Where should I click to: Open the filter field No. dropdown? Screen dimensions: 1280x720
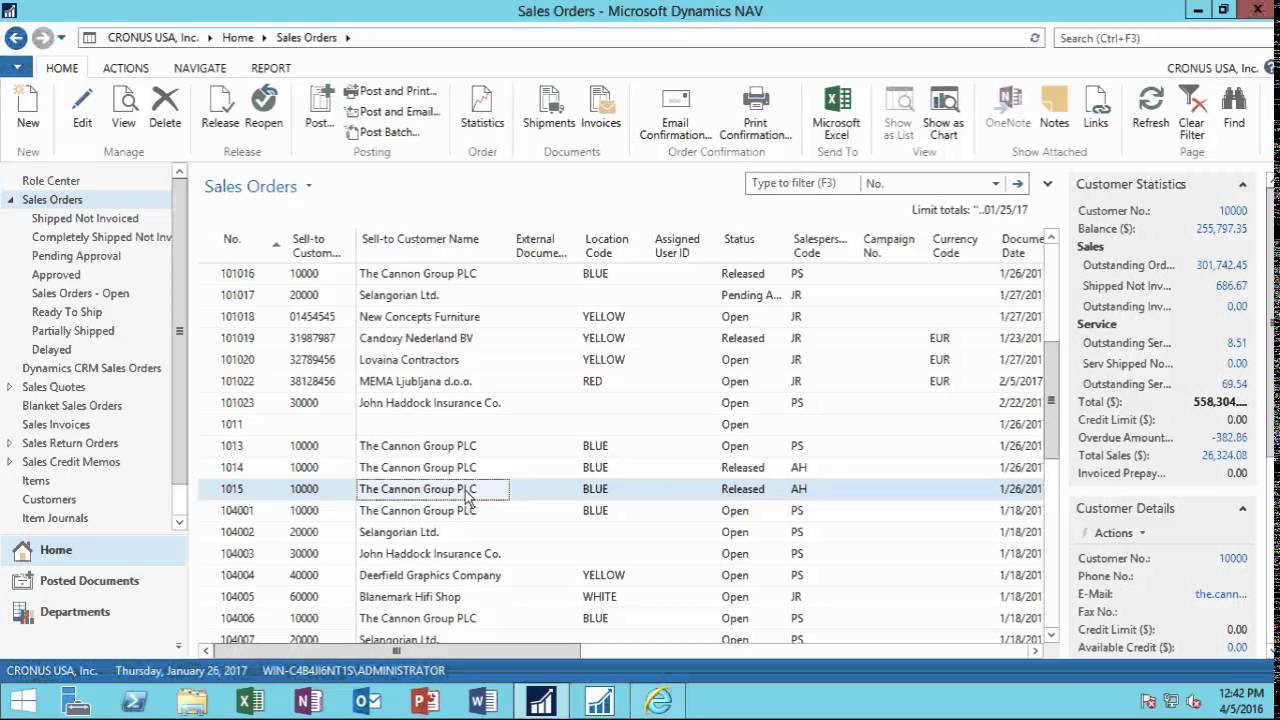click(x=996, y=184)
